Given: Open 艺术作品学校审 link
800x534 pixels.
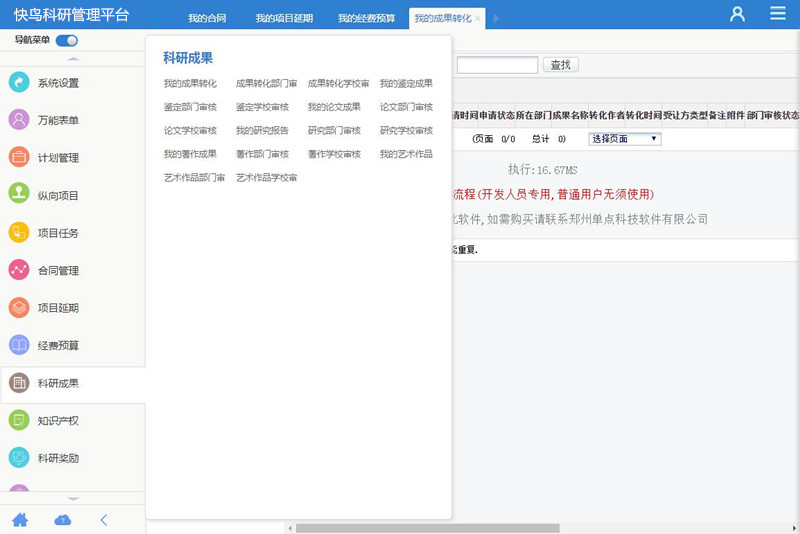Looking at the screenshot, I should coord(266,177).
